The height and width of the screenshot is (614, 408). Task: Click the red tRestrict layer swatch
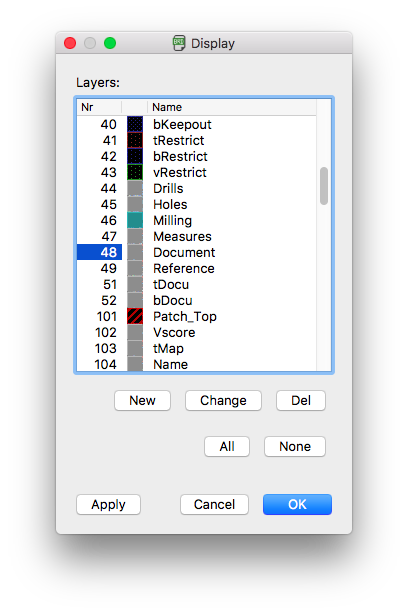click(x=135, y=140)
